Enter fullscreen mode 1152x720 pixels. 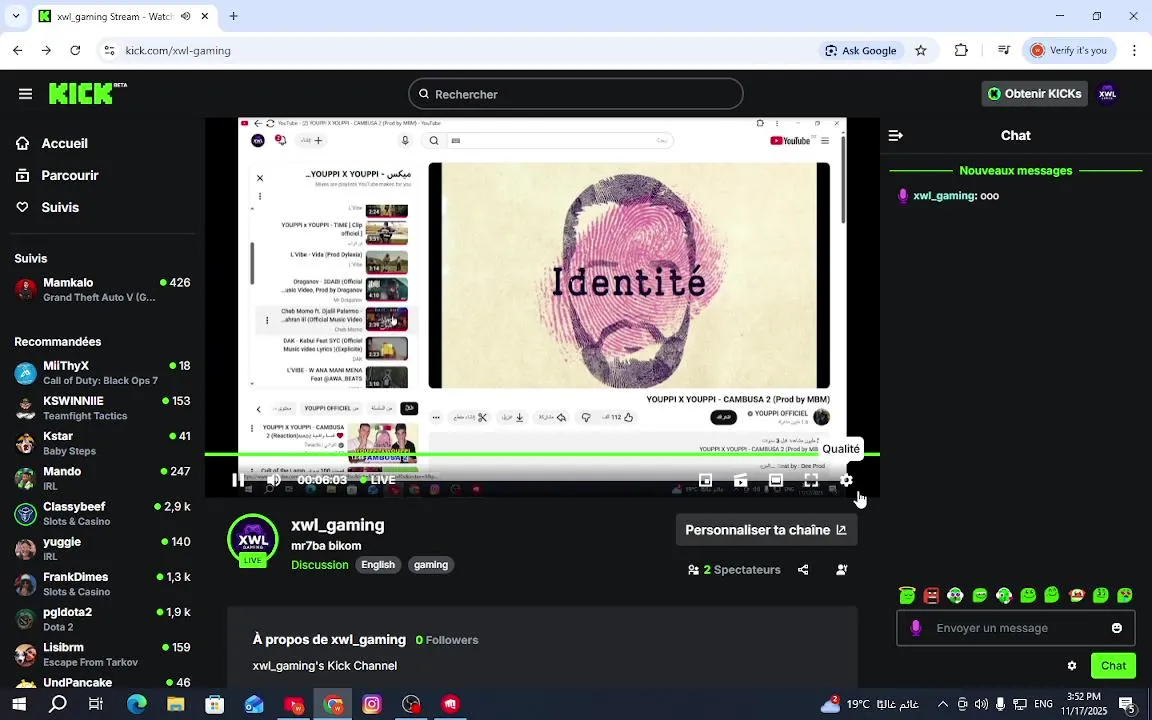[811, 480]
